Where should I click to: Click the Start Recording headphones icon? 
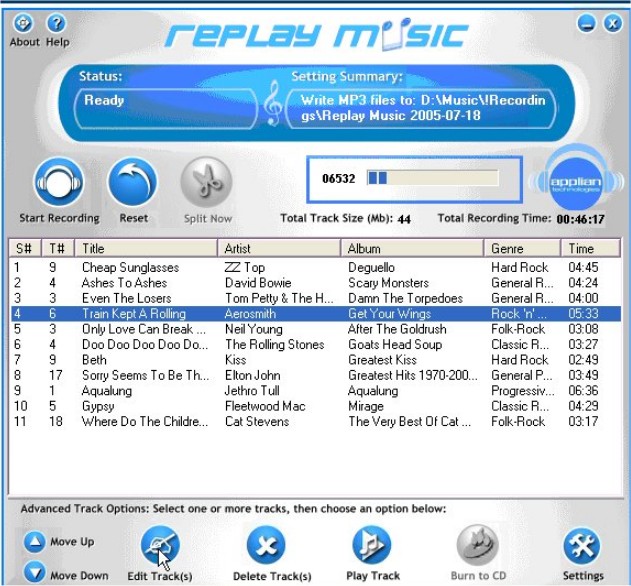coord(59,183)
